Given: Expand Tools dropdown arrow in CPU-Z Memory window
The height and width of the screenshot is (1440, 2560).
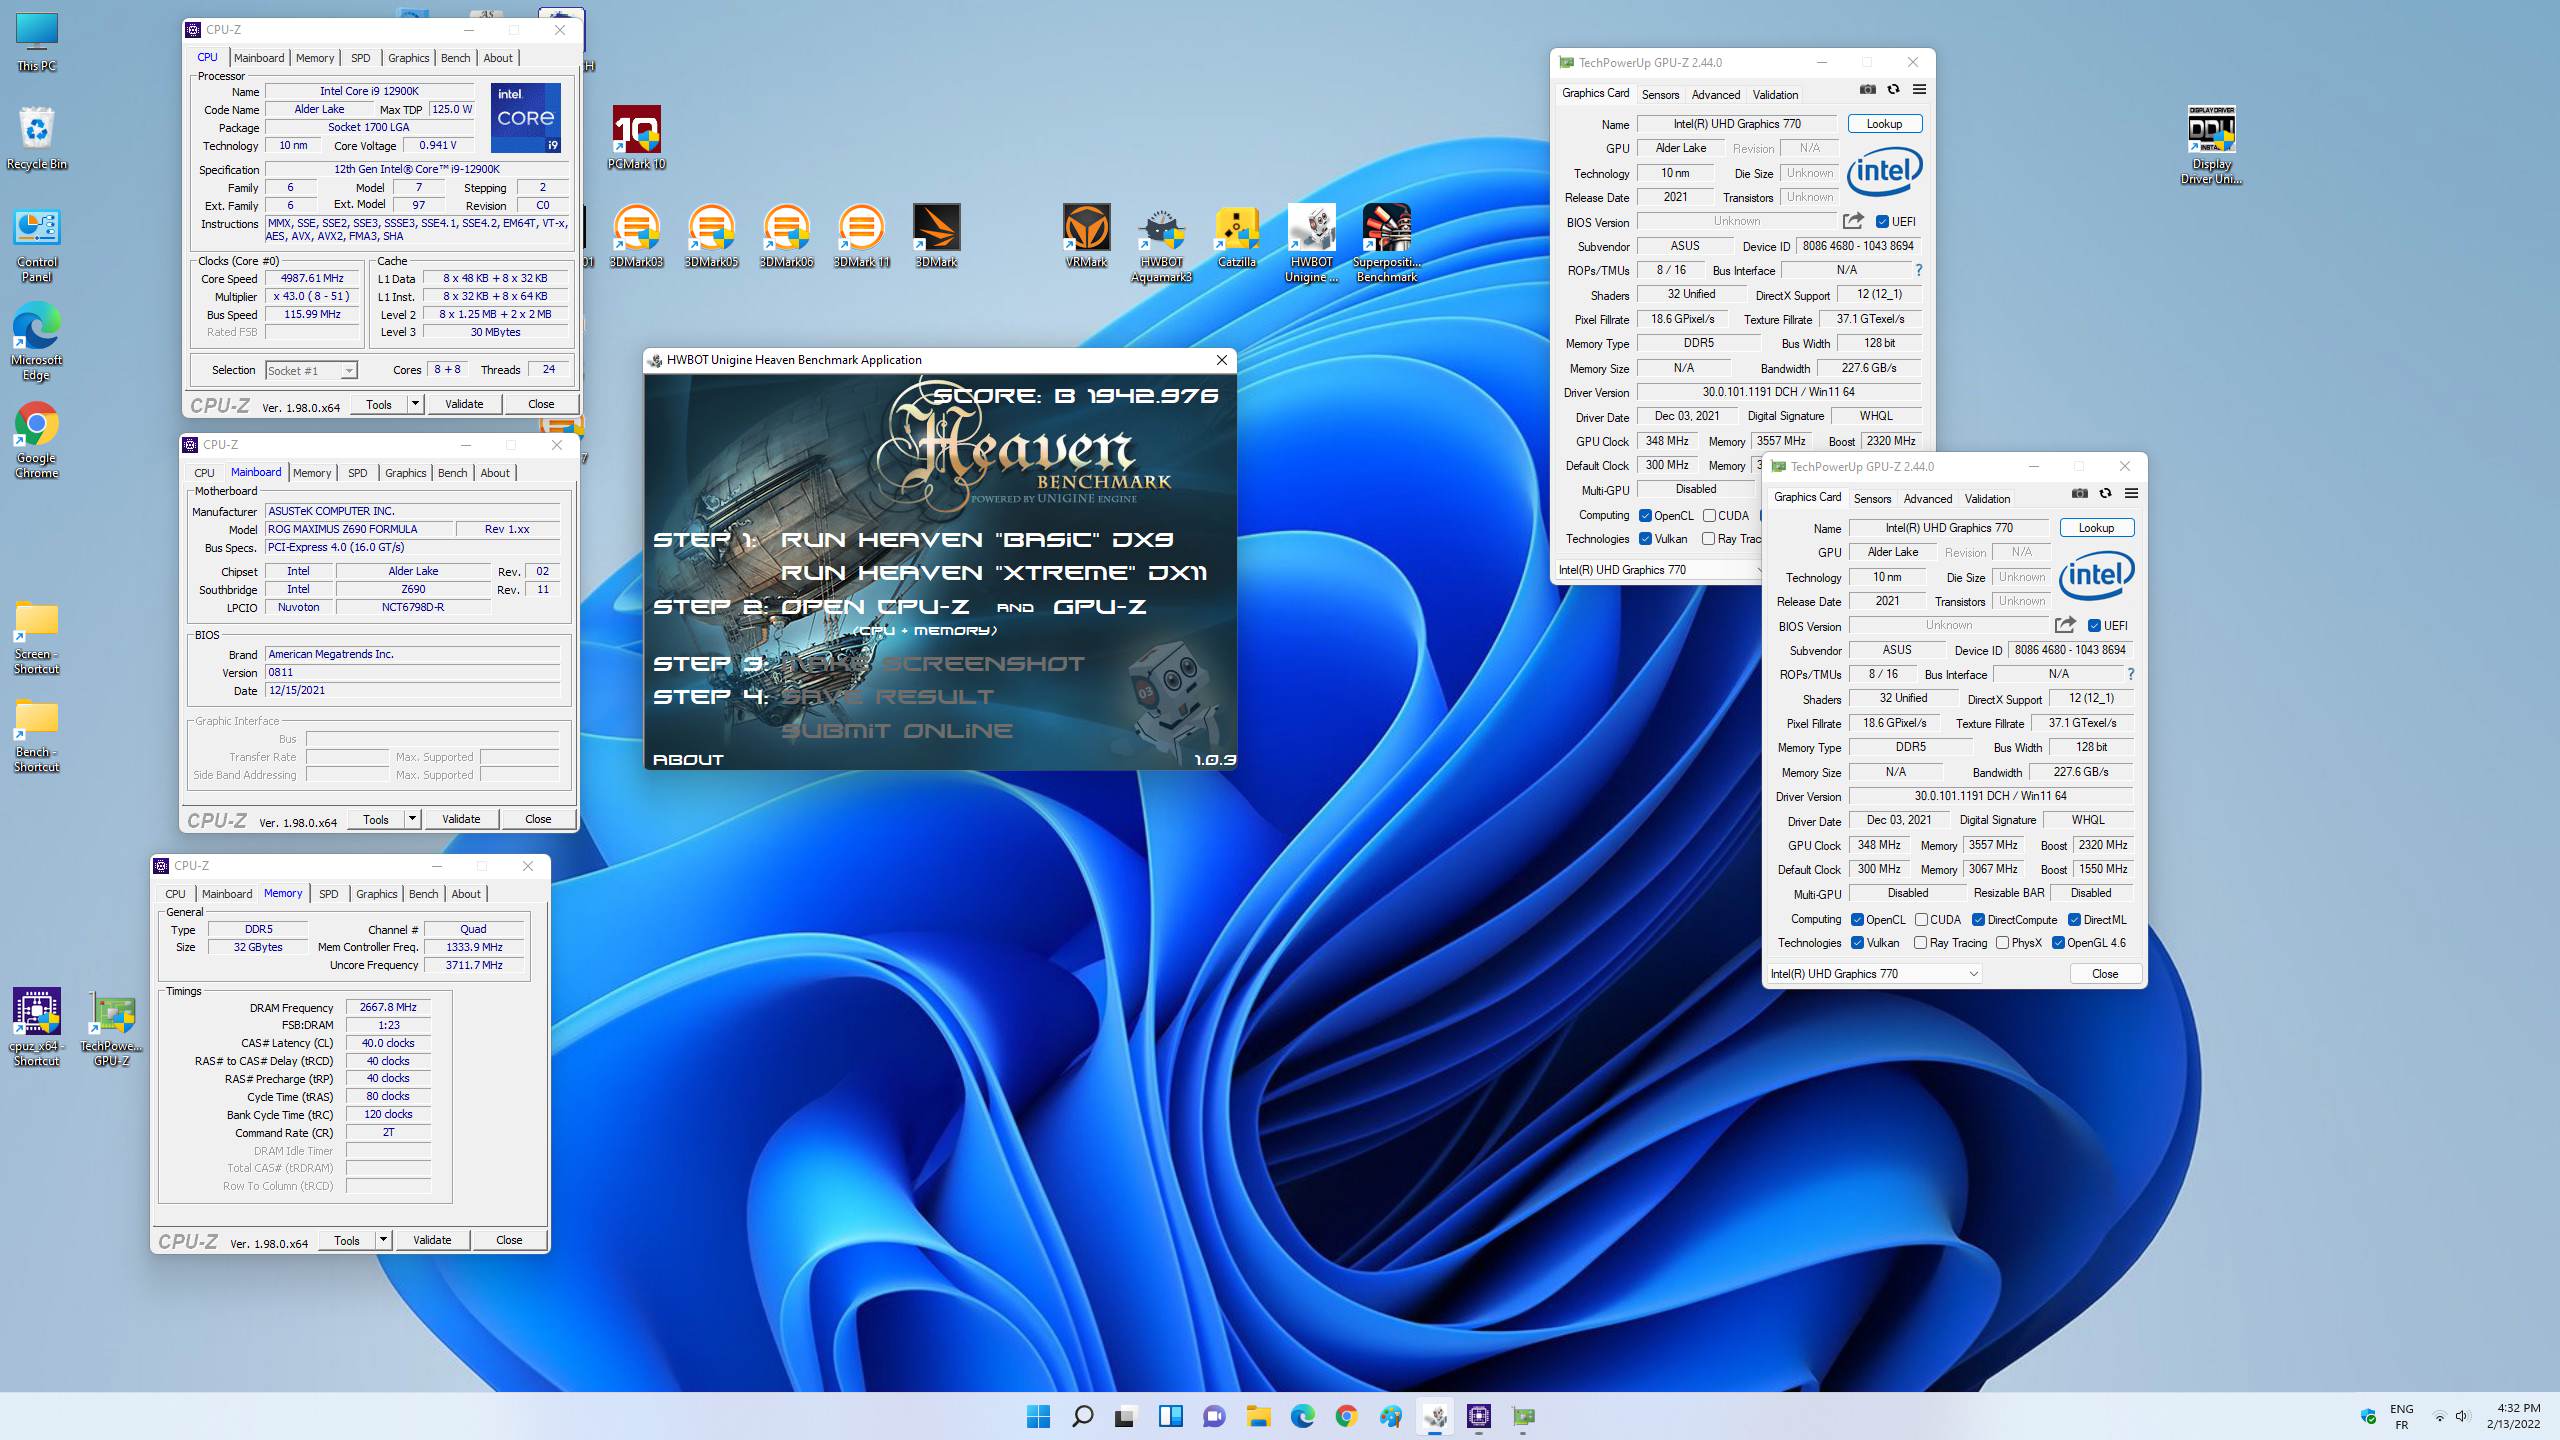Looking at the screenshot, I should pos(383,1240).
